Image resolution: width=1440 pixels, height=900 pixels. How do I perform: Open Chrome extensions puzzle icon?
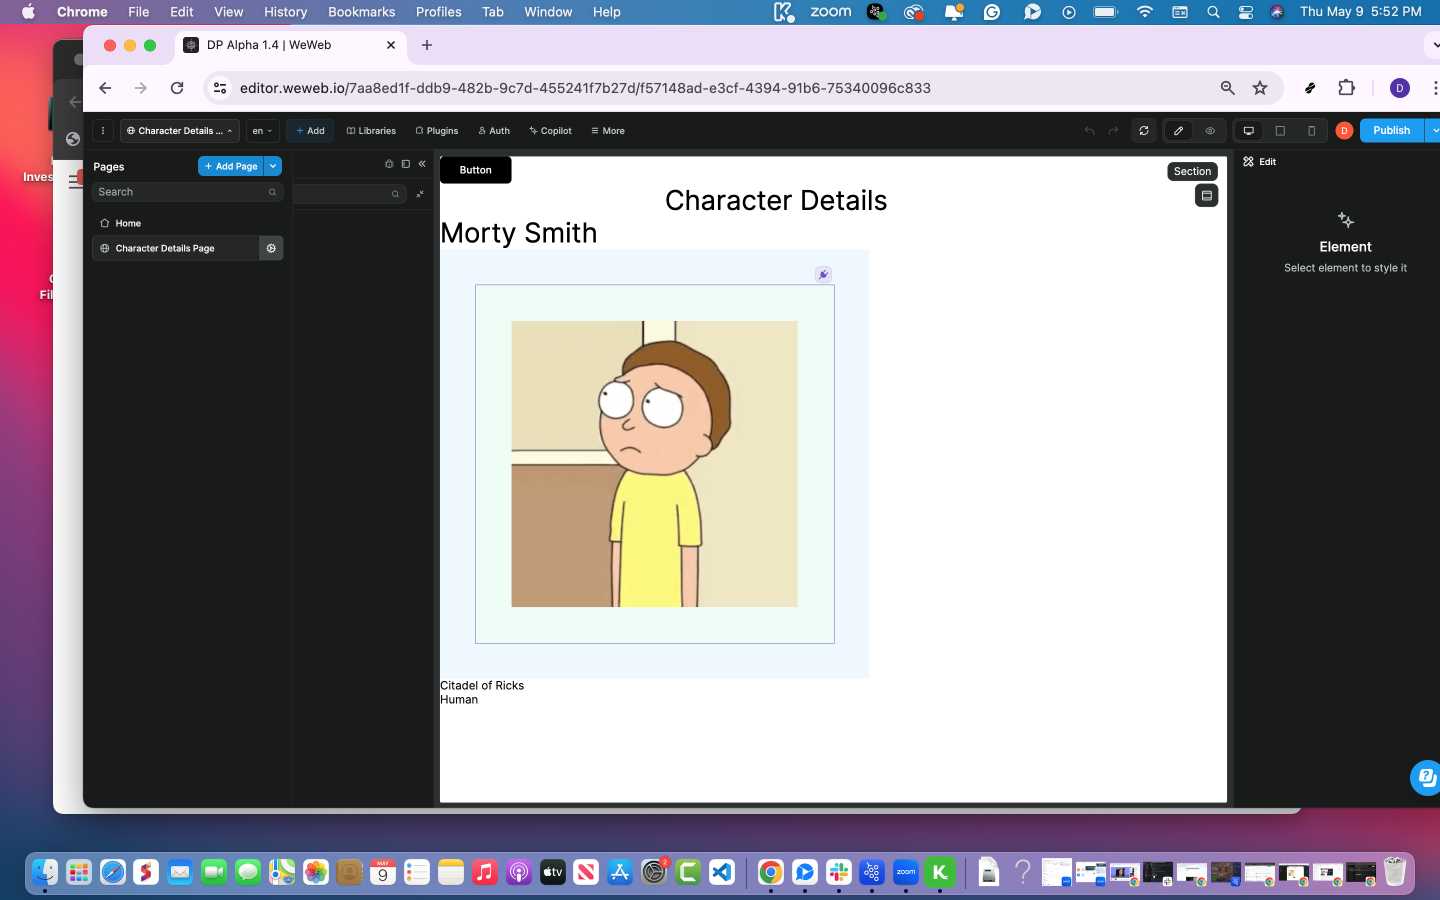[x=1346, y=88]
